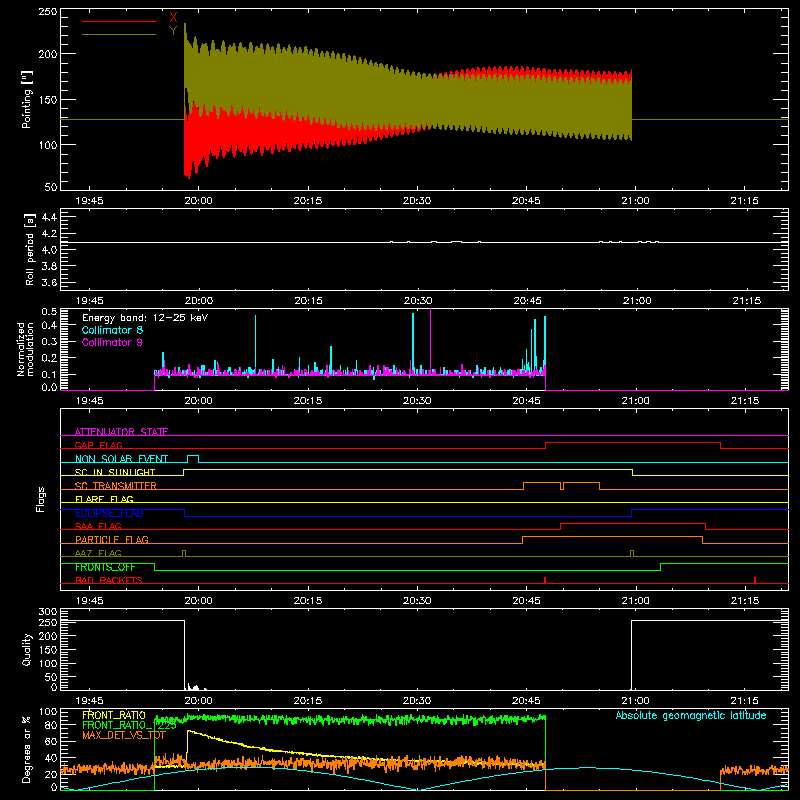This screenshot has width=800, height=800.
Task: Click the Pointing ["] axis title
Action: click(x=27, y=99)
